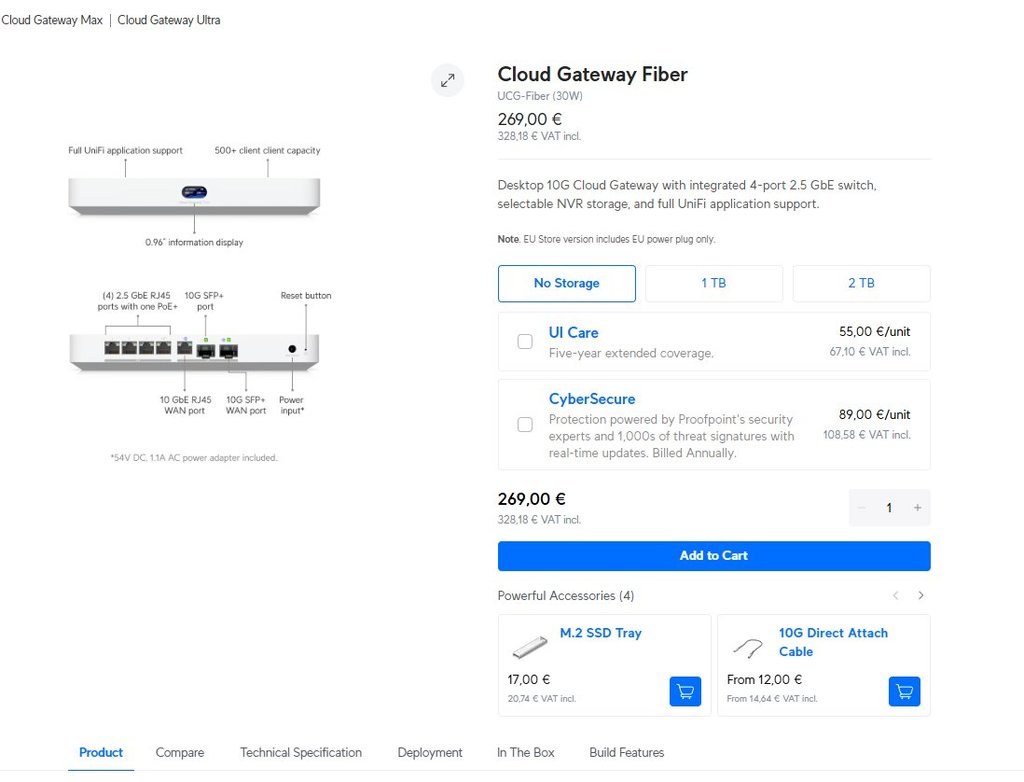Open the Technical Specification tab
Image resolution: width=1024 pixels, height=782 pixels.
pos(300,753)
